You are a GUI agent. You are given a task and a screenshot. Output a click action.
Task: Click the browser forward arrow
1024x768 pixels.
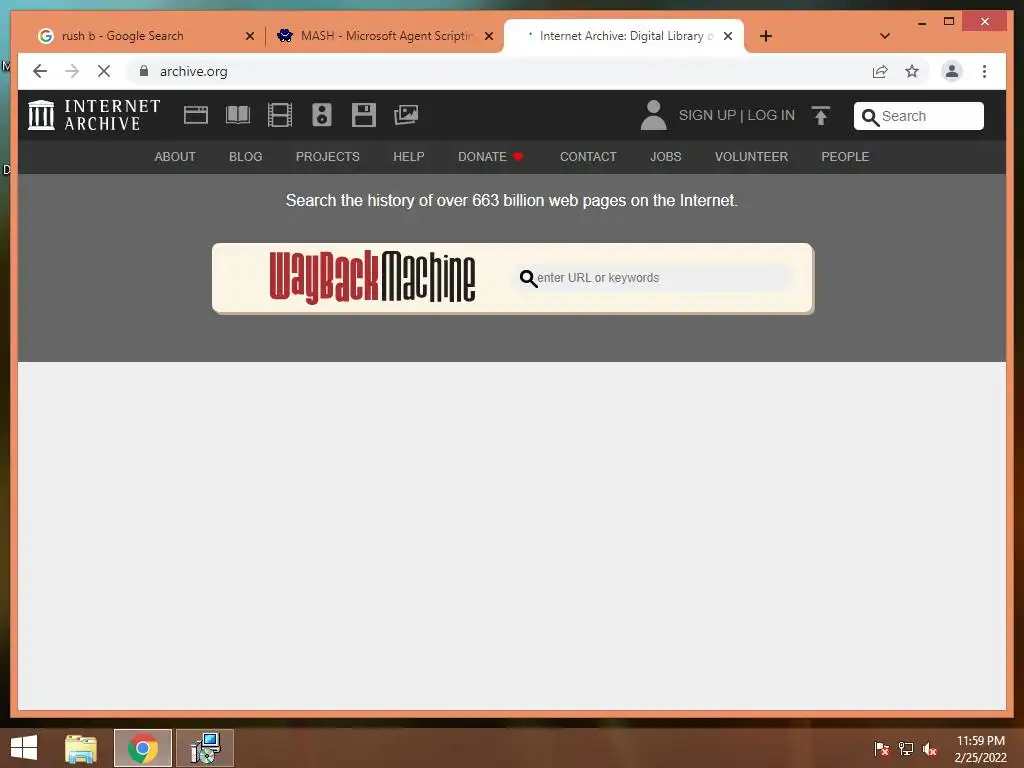coord(72,71)
